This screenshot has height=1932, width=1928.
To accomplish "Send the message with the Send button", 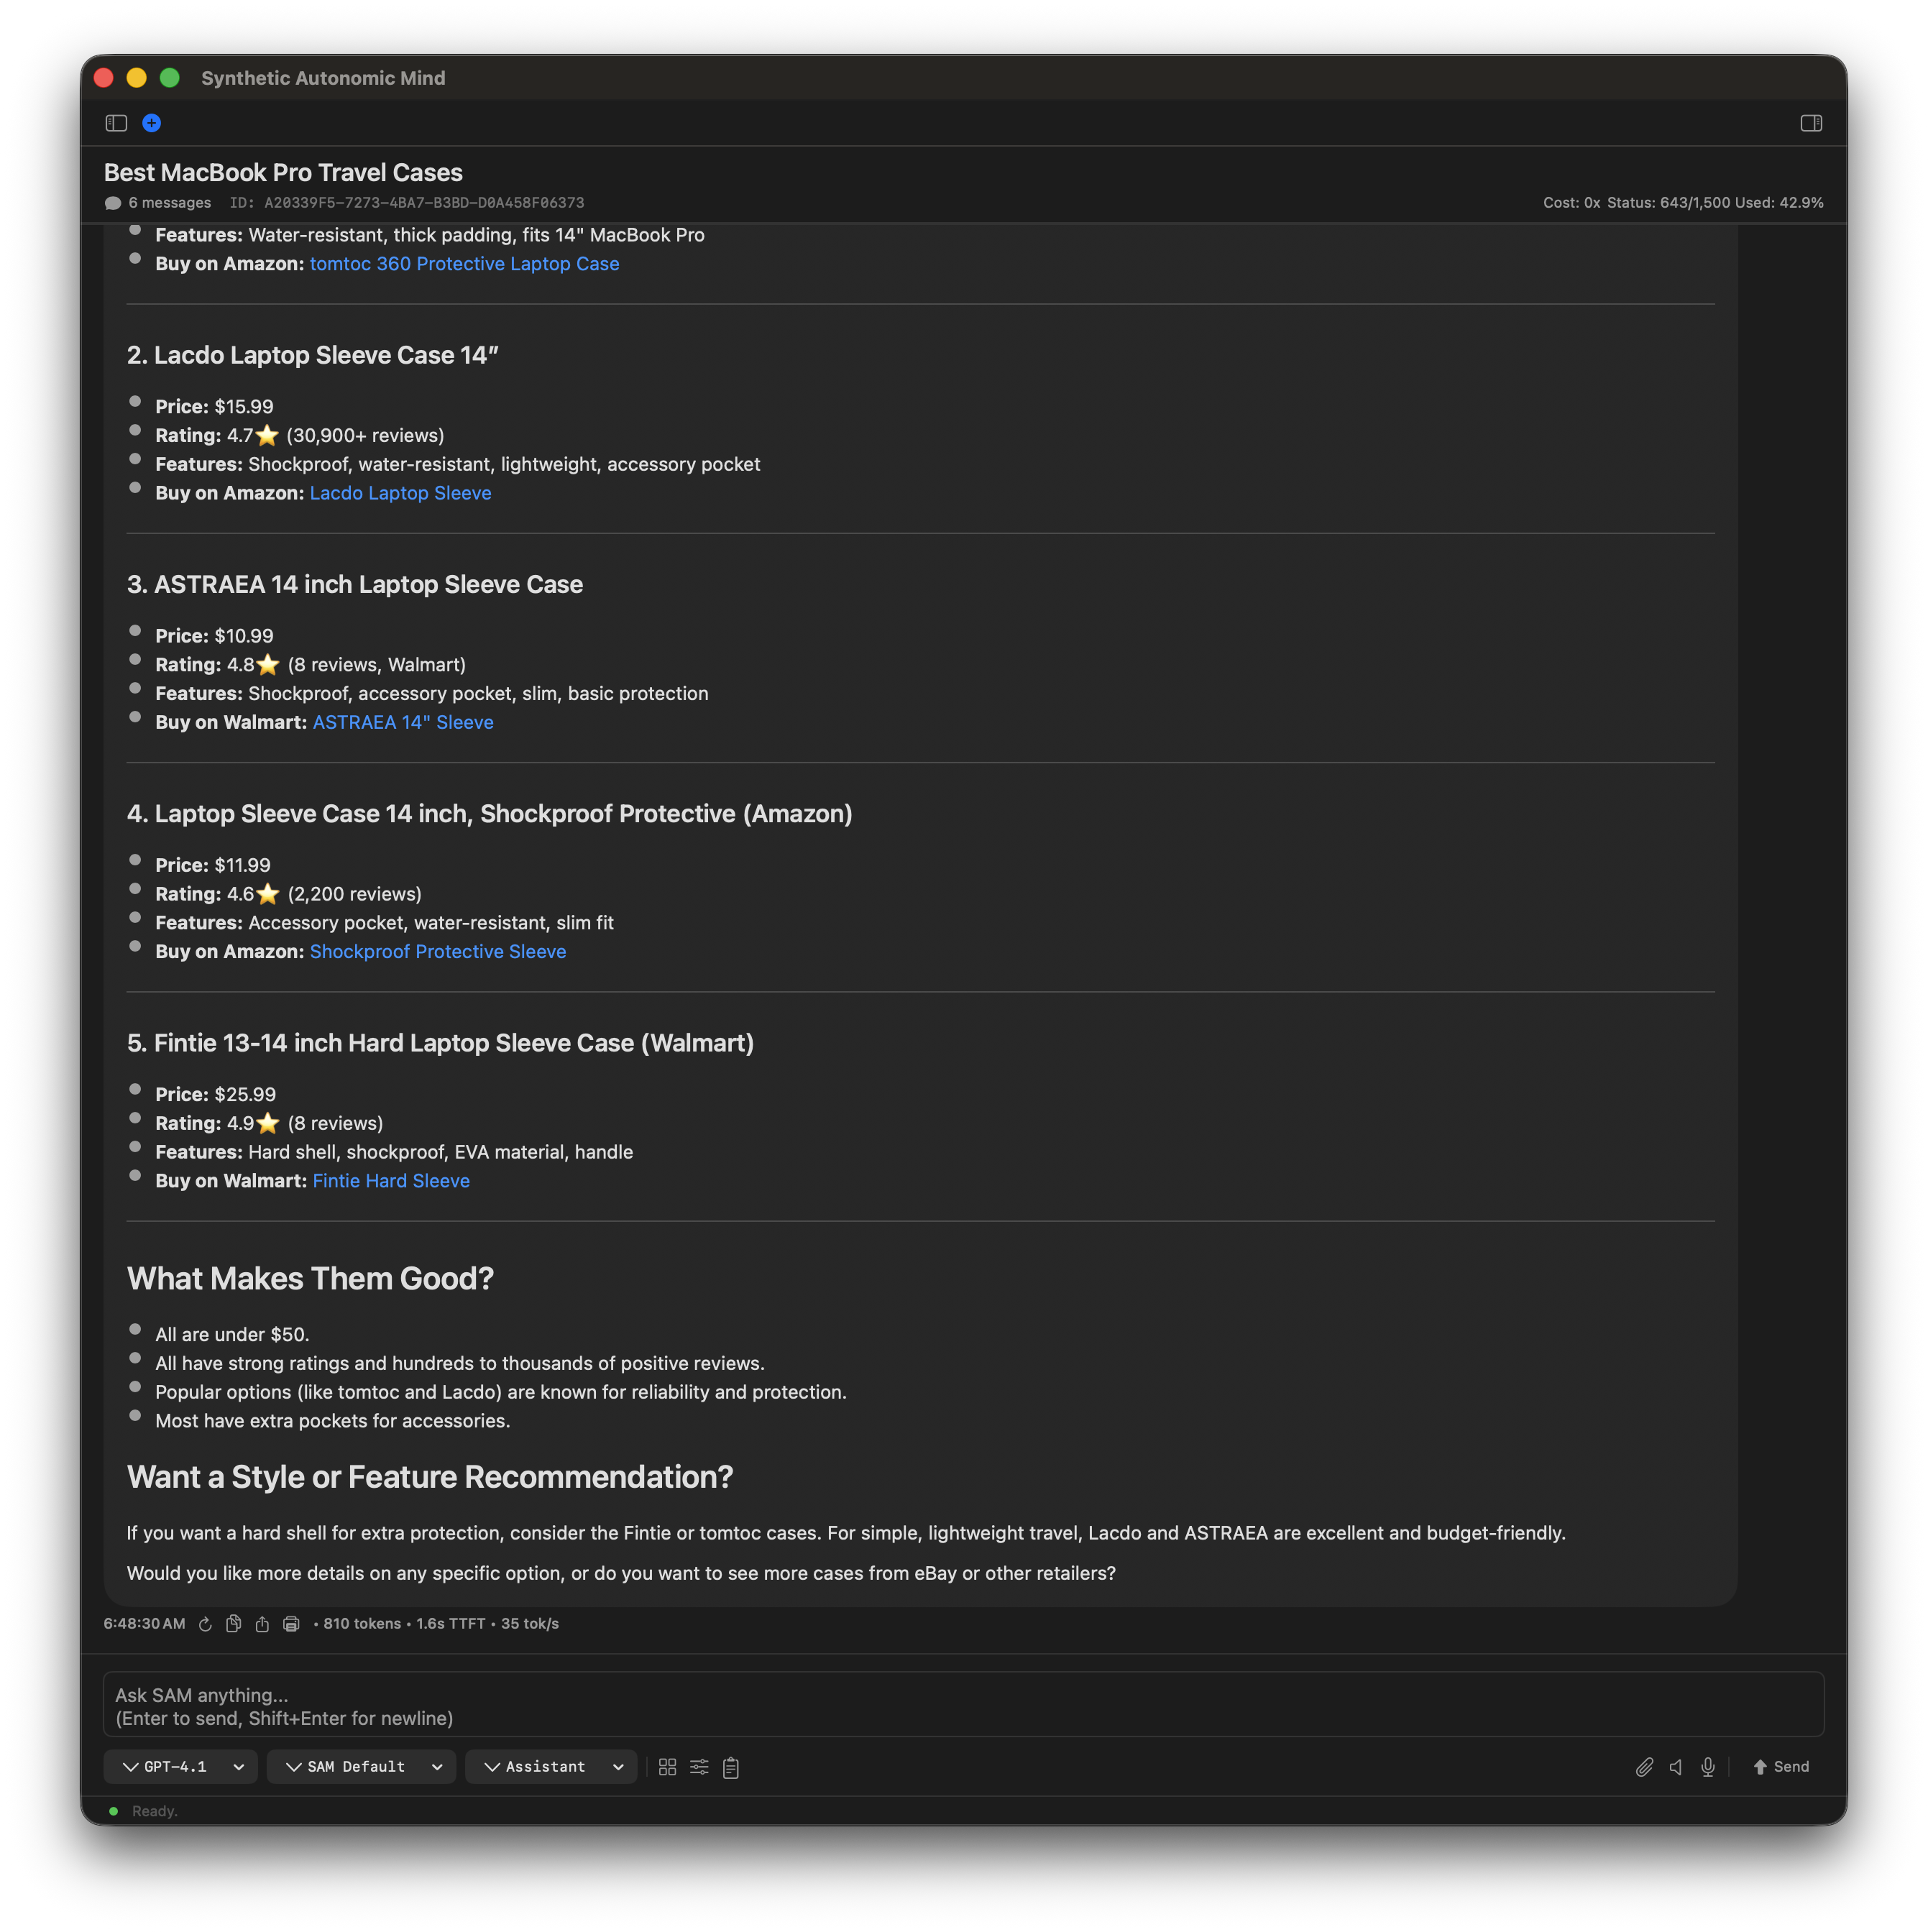I will tap(1781, 1767).
